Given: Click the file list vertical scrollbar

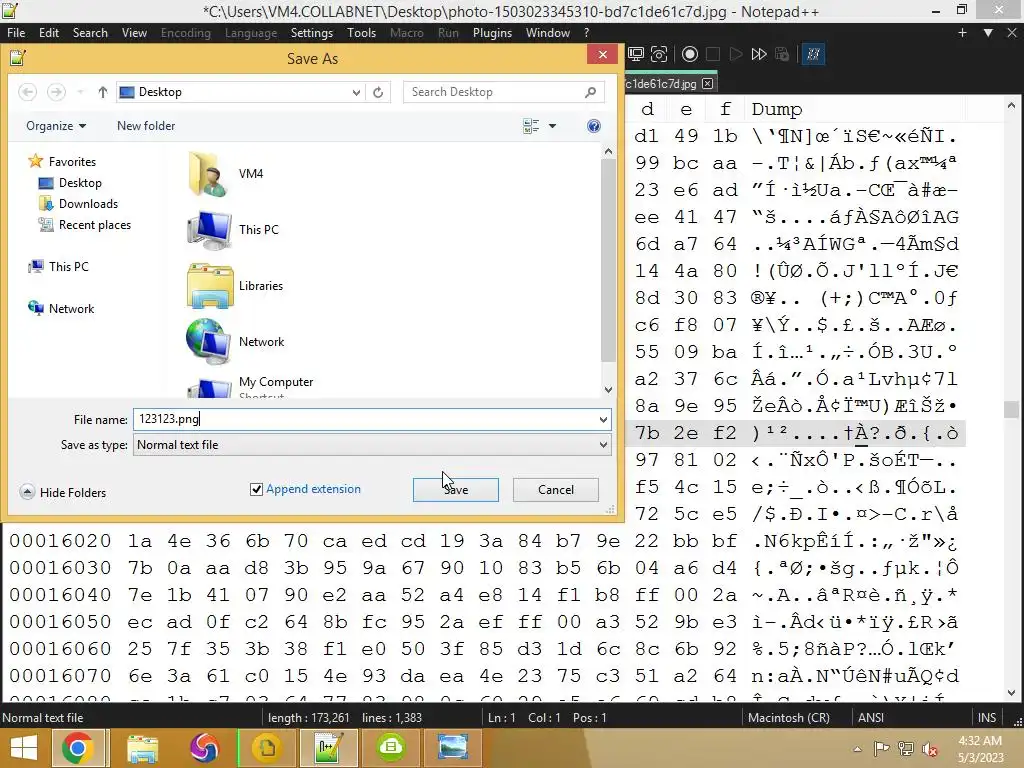Looking at the screenshot, I should point(608,261).
